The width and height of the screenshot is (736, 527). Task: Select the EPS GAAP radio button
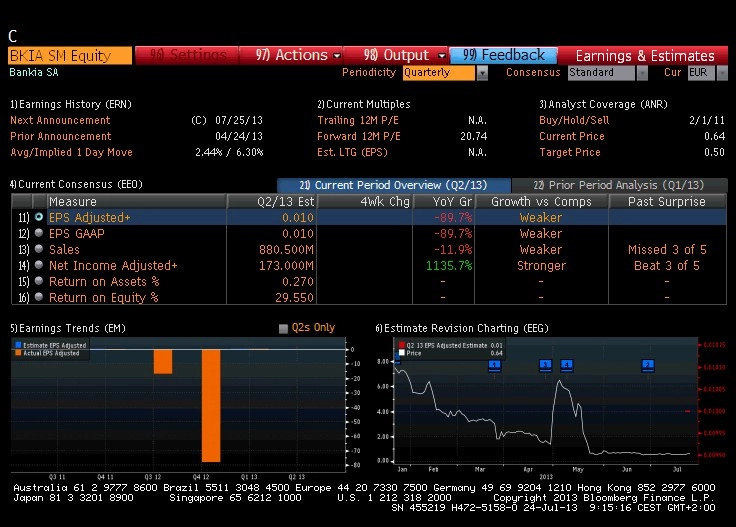39,233
